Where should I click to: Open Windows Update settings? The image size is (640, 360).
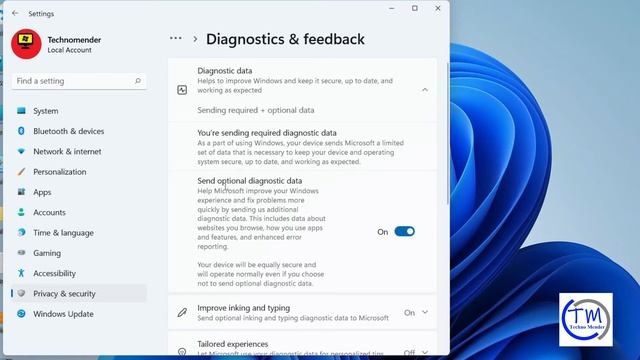click(79, 314)
